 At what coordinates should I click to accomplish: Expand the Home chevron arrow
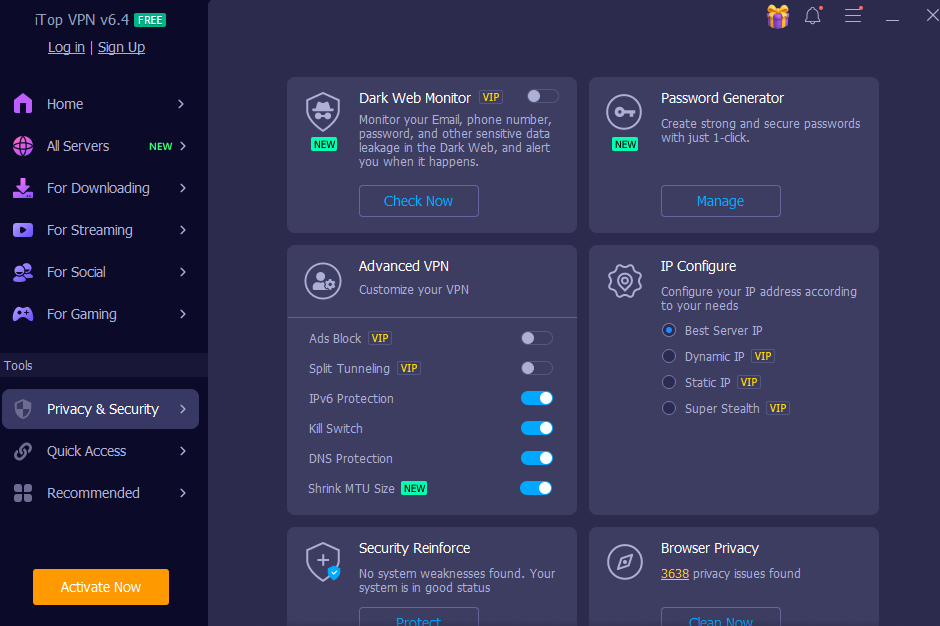pos(181,104)
